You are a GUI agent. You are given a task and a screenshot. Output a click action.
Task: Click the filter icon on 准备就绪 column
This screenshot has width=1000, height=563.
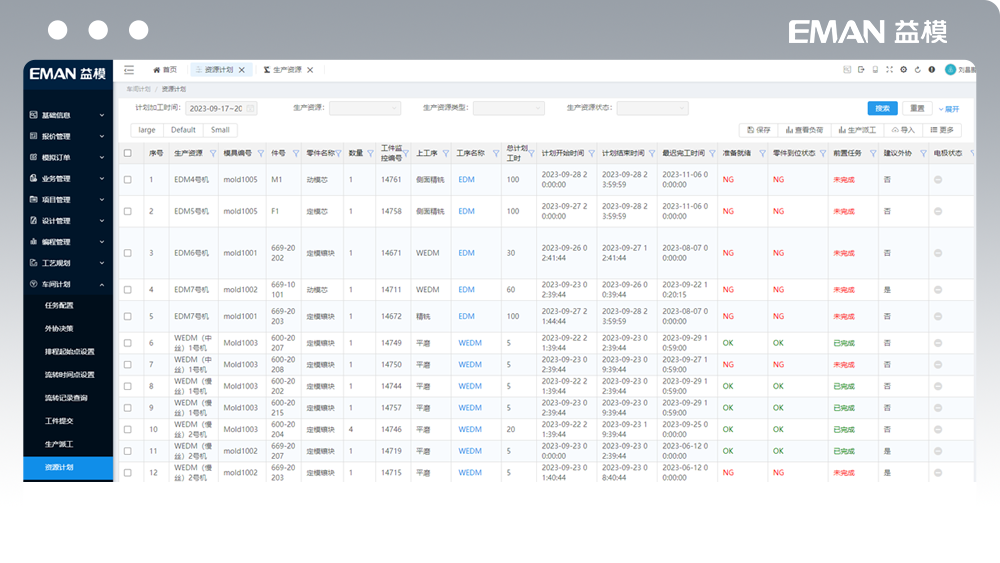click(x=762, y=154)
